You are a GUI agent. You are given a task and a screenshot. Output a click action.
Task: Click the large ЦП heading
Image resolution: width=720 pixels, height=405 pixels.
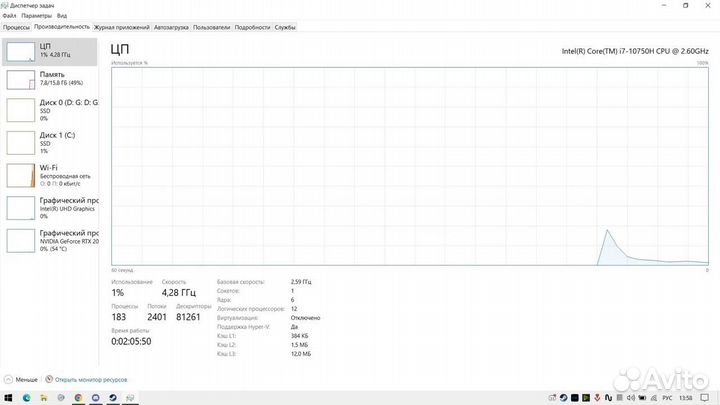point(120,49)
